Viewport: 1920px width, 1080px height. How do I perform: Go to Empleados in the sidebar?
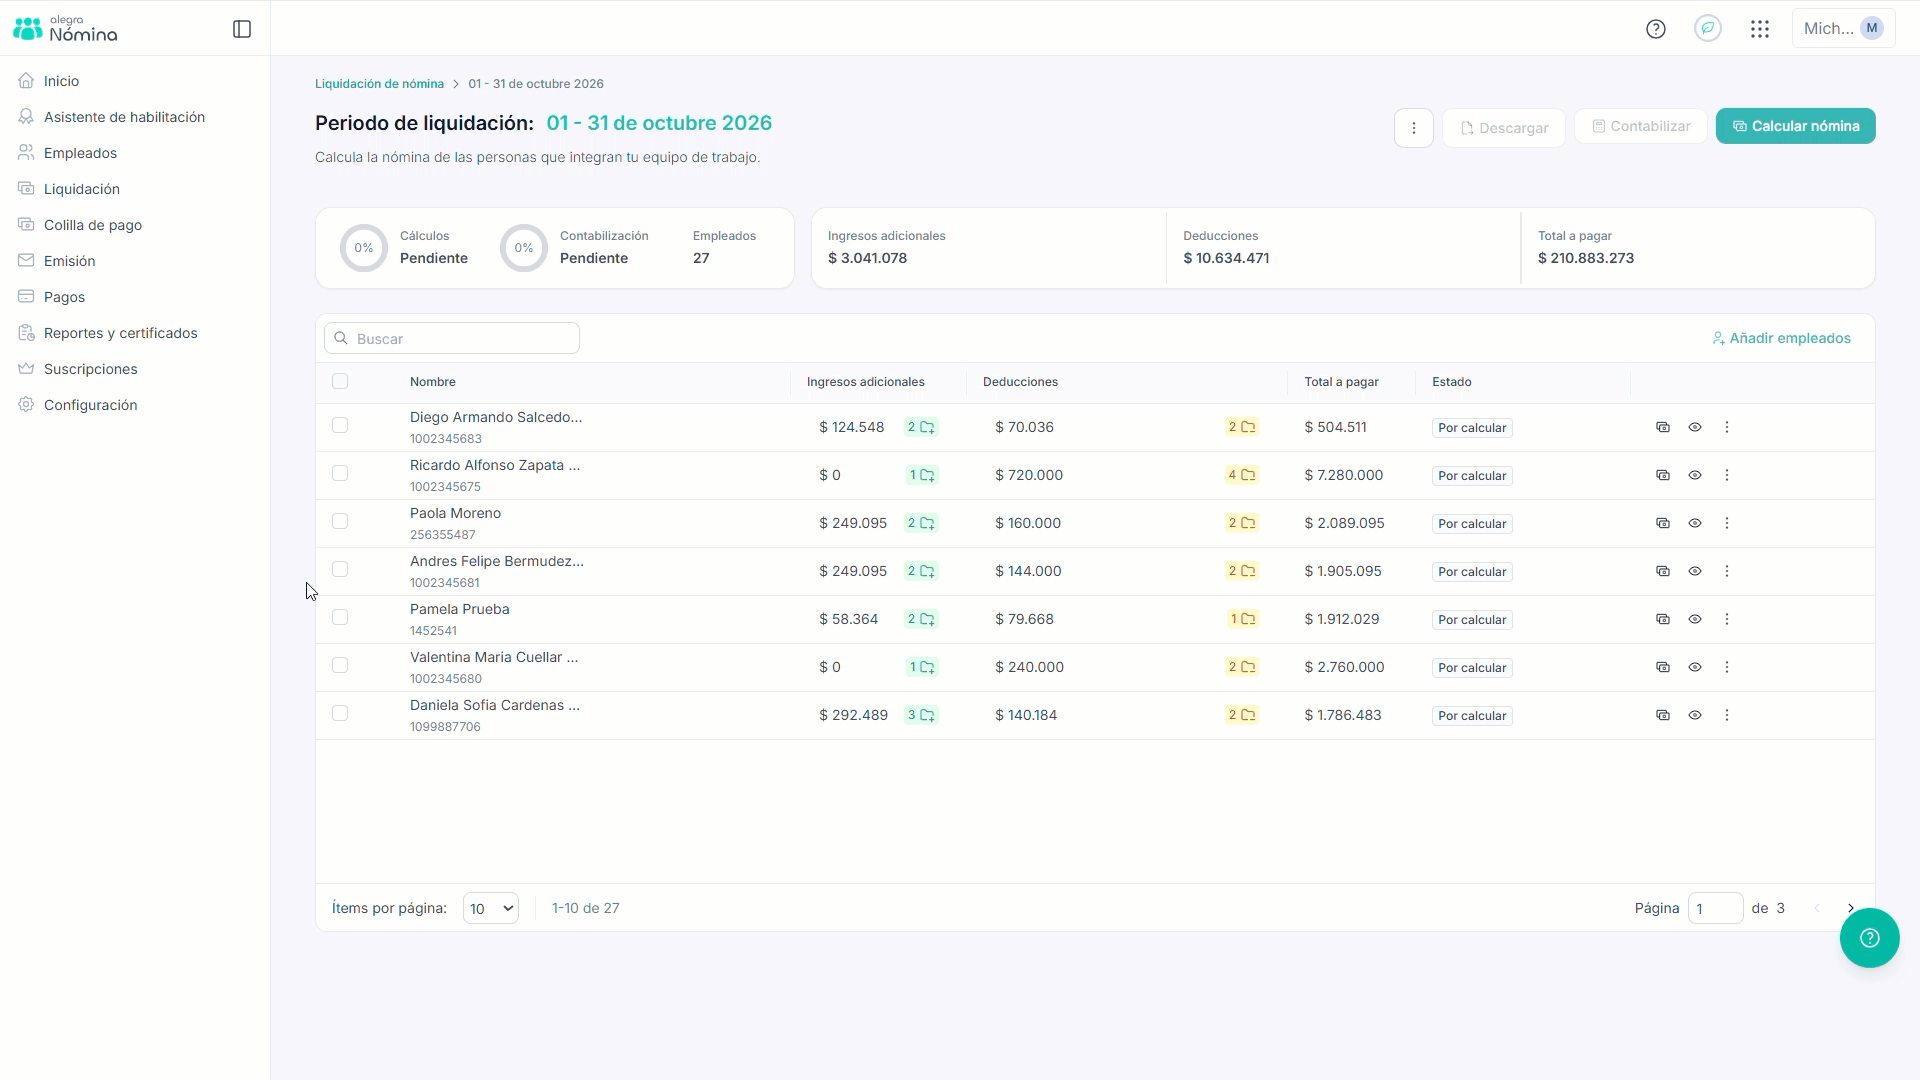[x=80, y=153]
